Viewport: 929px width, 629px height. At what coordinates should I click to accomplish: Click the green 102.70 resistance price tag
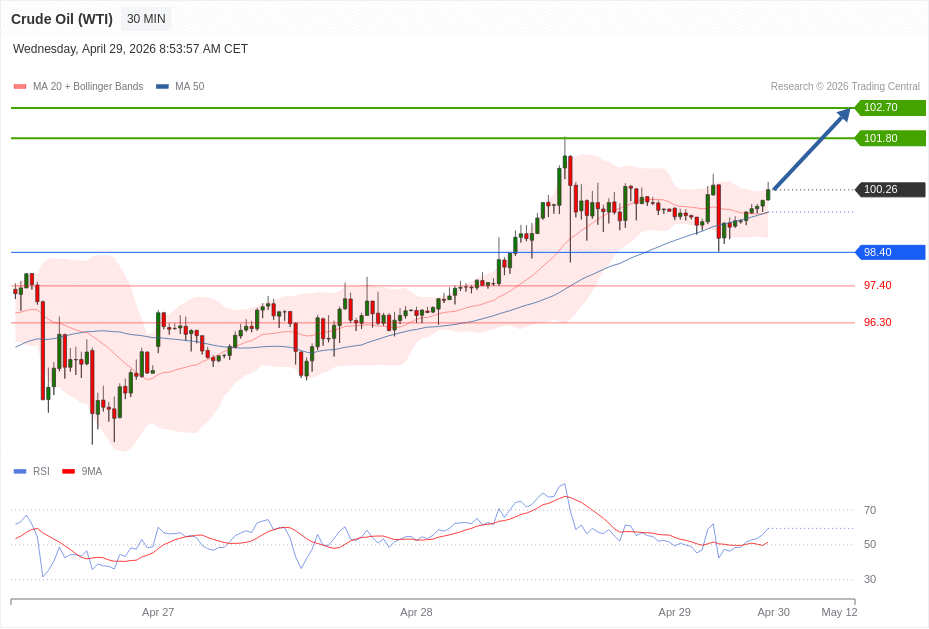(x=889, y=107)
